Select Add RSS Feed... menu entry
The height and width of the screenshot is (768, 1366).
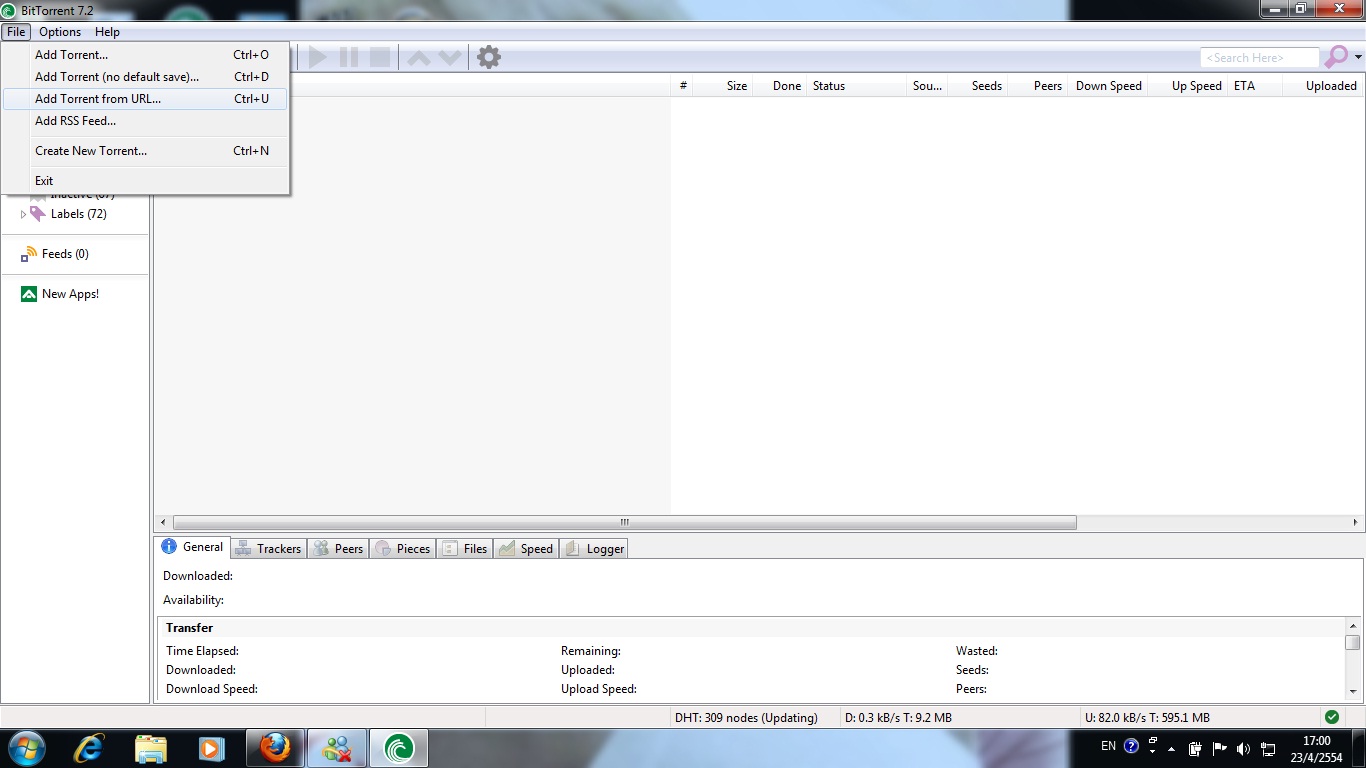[145, 121]
